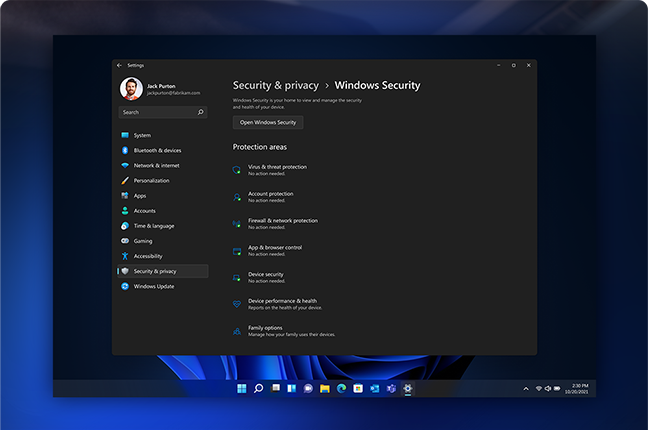648x430 pixels.
Task: Open taskbar Search magnifier
Action: (258, 389)
